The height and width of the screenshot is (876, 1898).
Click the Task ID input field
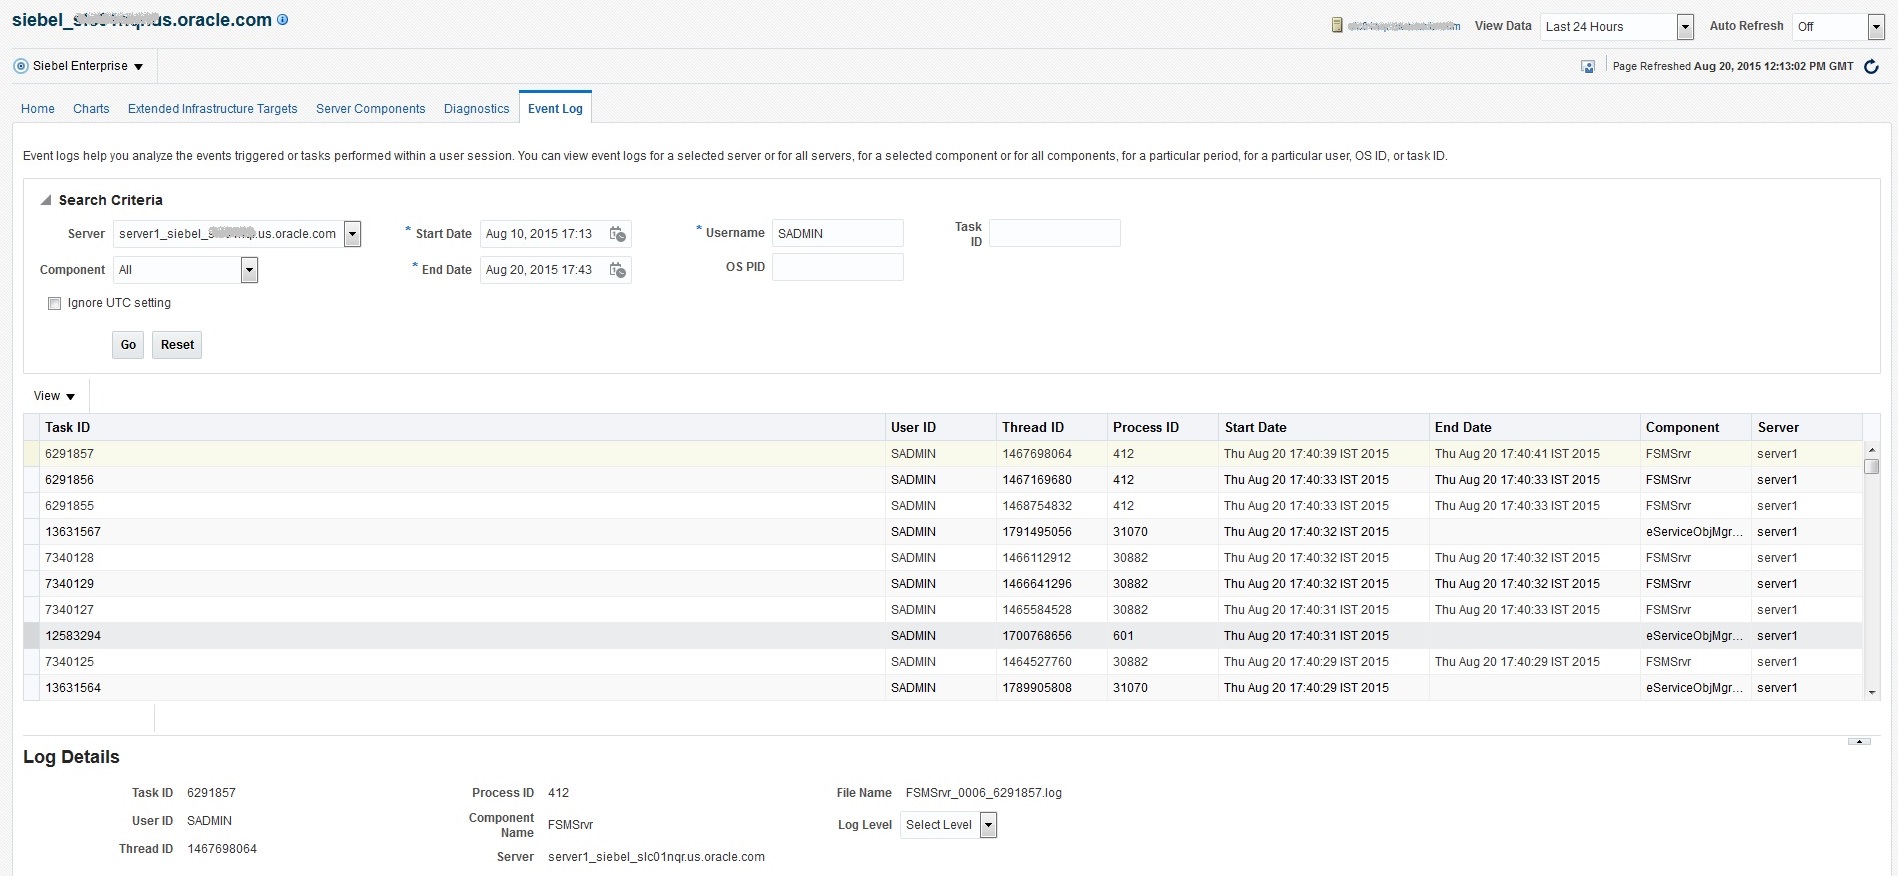point(1054,233)
